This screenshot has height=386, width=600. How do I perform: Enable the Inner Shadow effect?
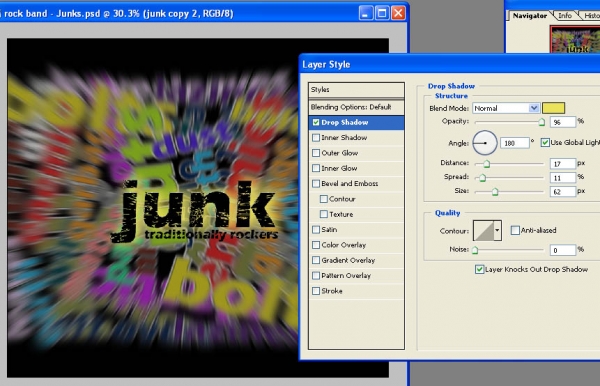[316, 138]
